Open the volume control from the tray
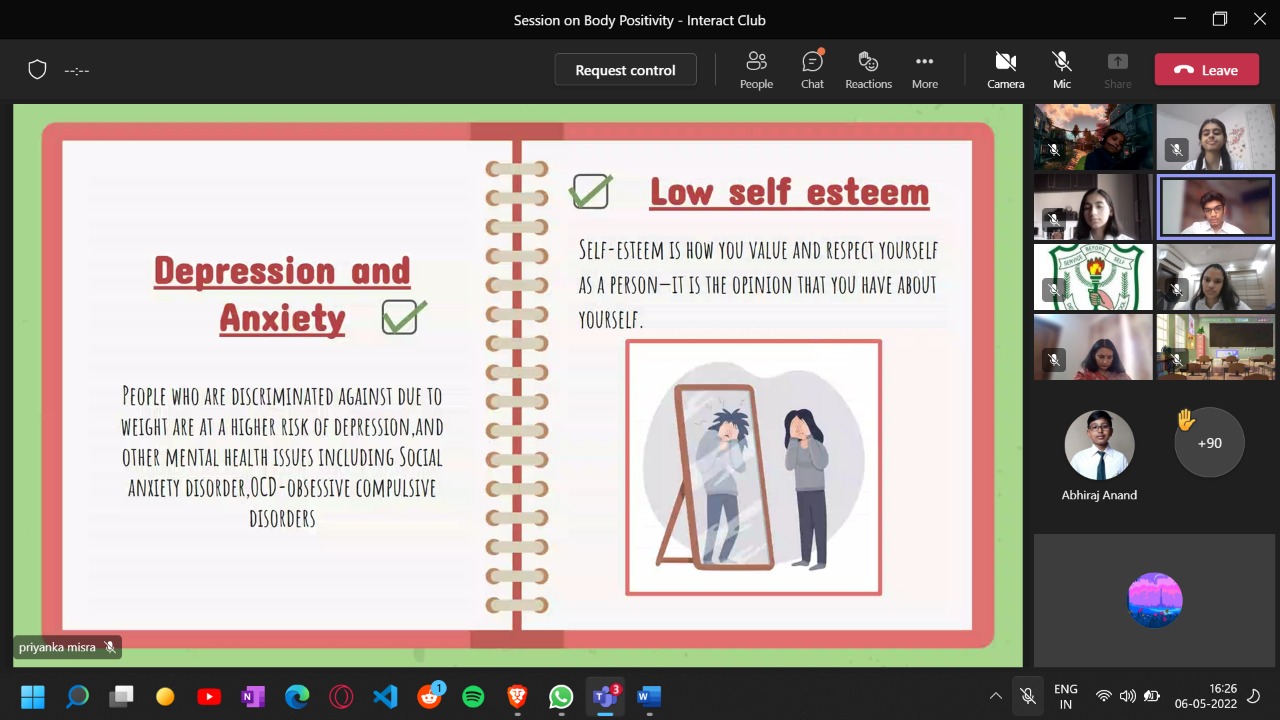Screen dimensions: 1280x720 pyautogui.click(x=1128, y=695)
